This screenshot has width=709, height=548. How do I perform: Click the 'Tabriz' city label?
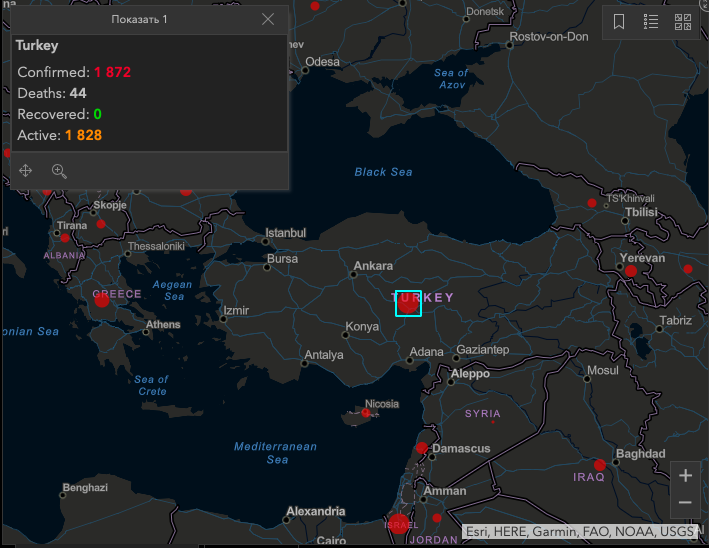point(676,321)
